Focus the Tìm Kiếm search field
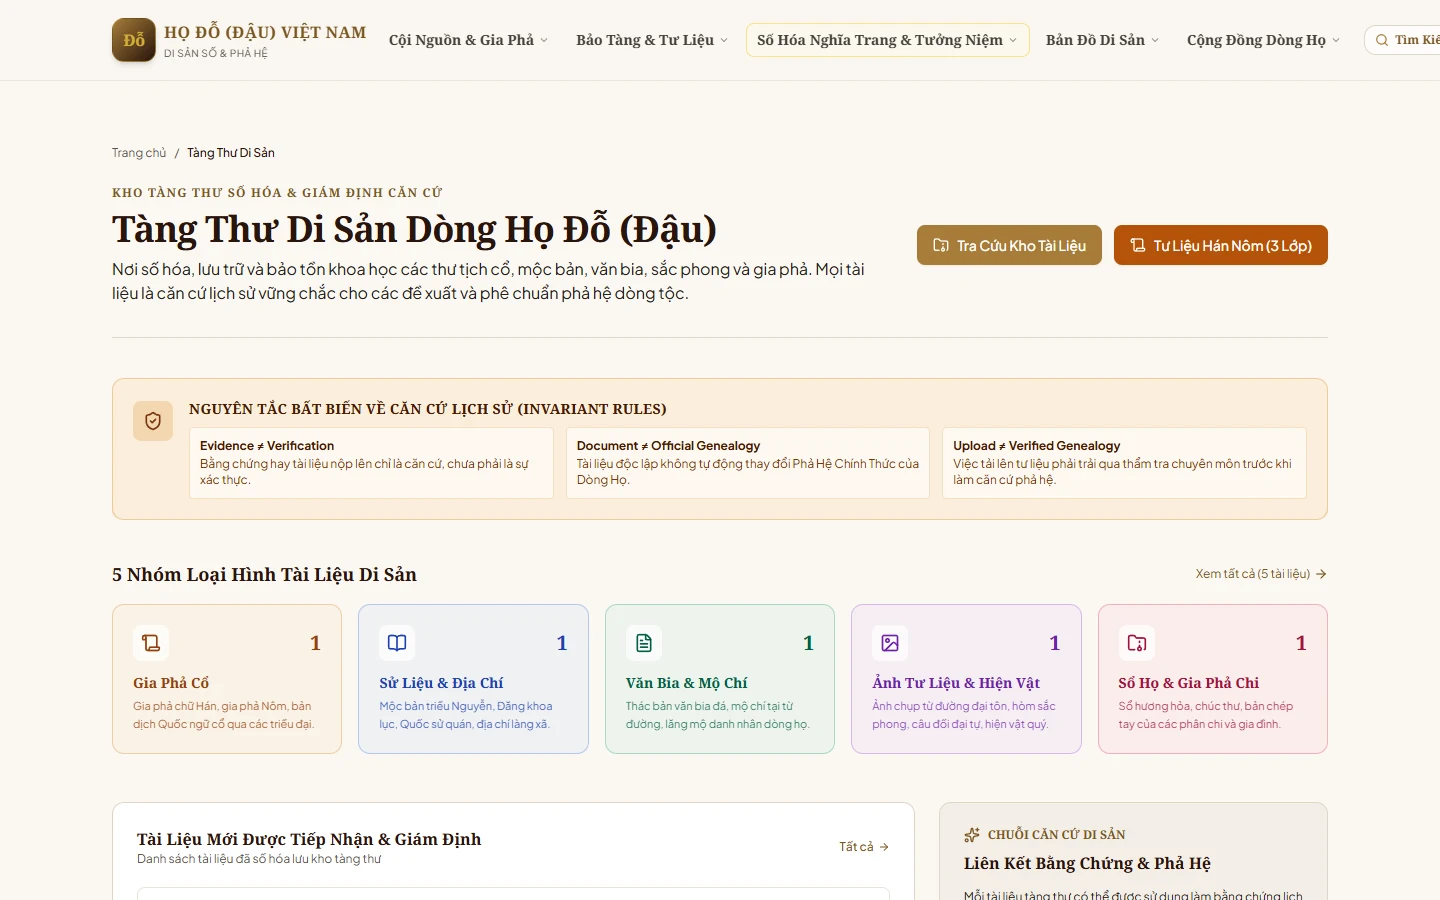Viewport: 1440px width, 900px height. pyautogui.click(x=1402, y=40)
